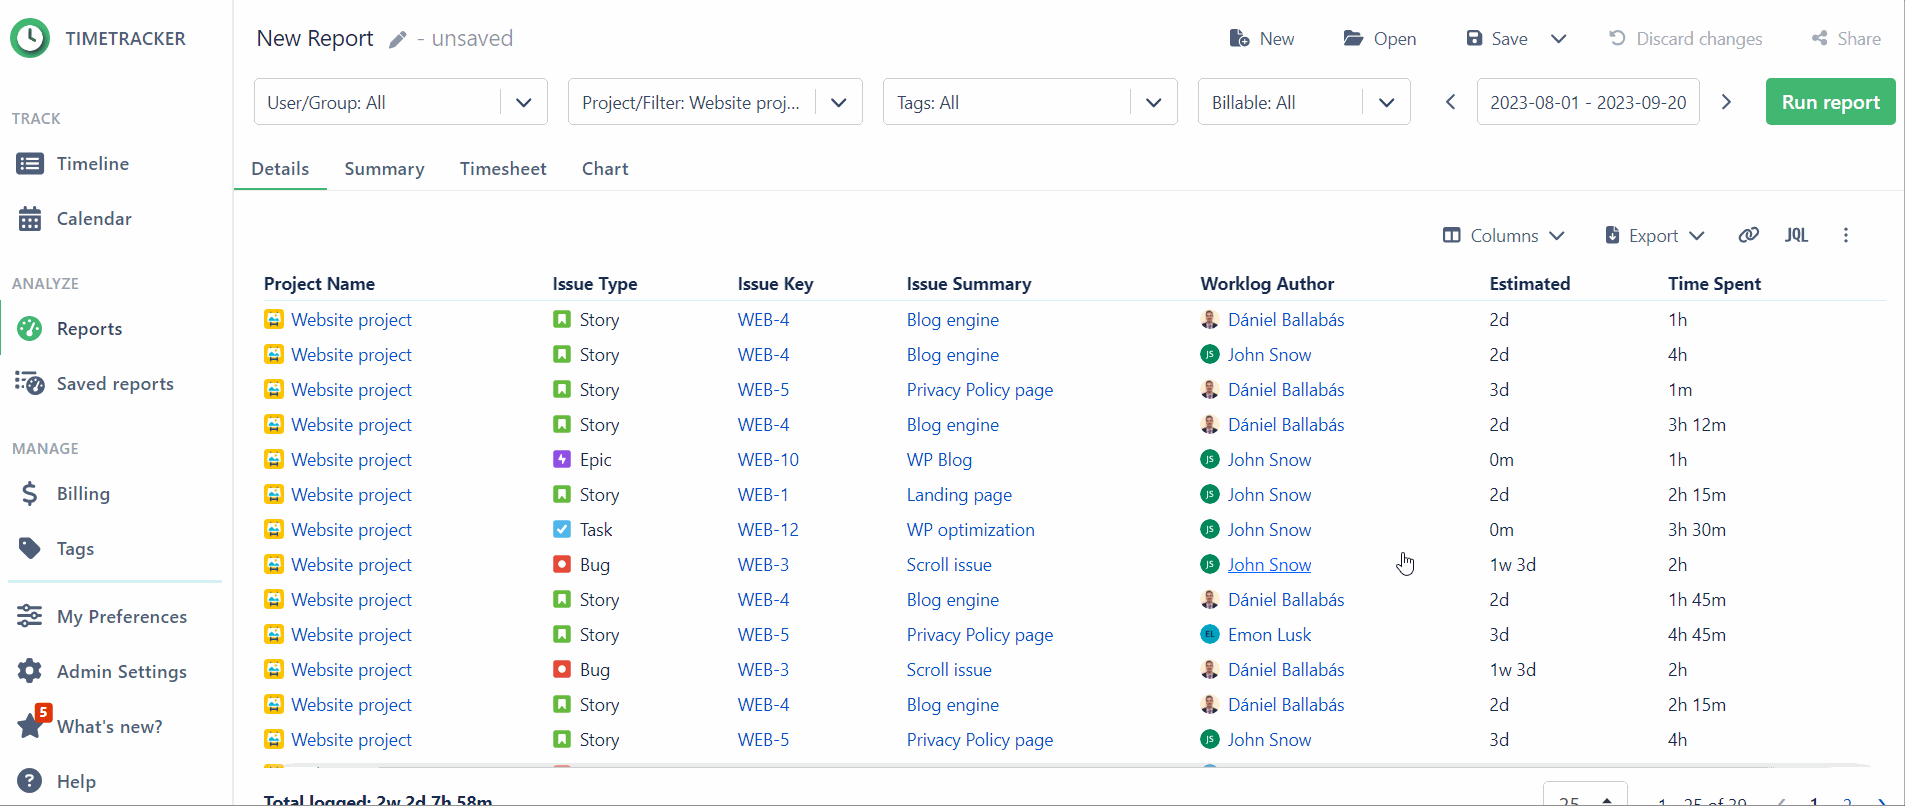1905x806 pixels.
Task: Switch to the Details tab
Action: coord(280,169)
